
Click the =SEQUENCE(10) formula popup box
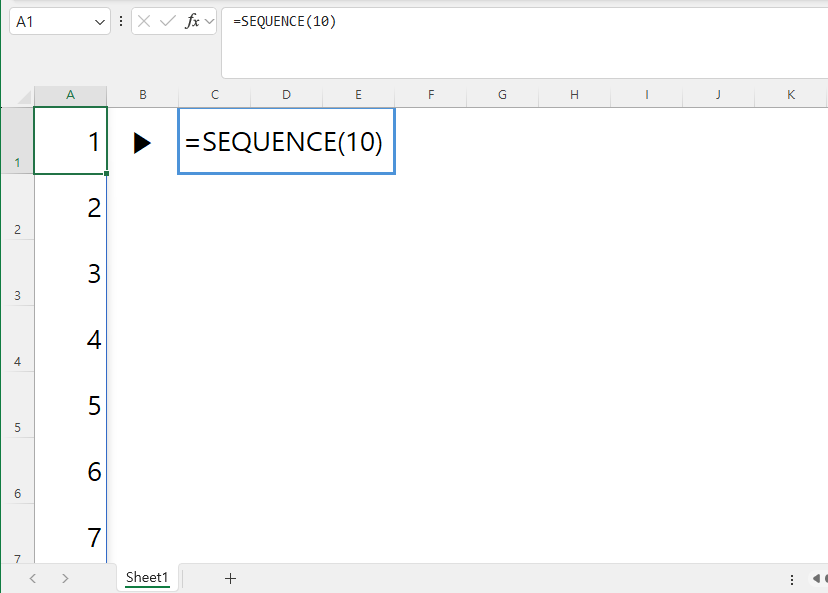[286, 141]
